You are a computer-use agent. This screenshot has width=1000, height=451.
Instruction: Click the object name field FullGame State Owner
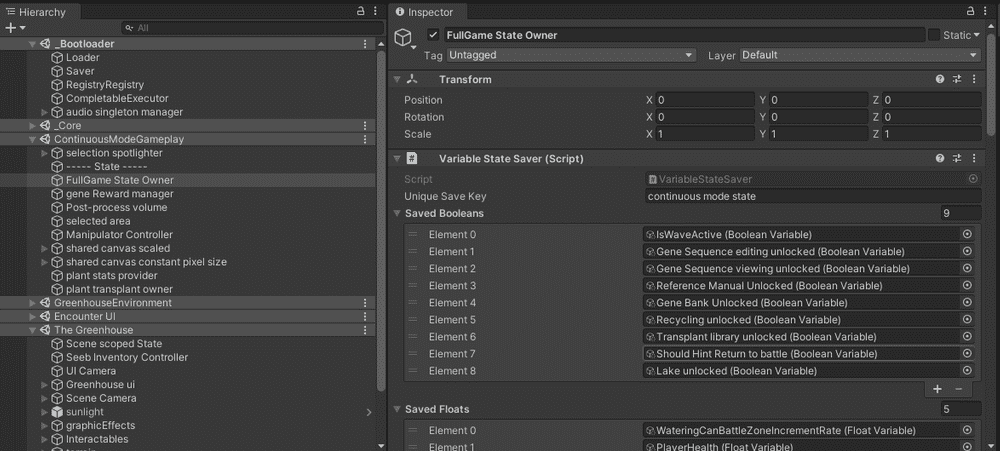click(x=684, y=36)
